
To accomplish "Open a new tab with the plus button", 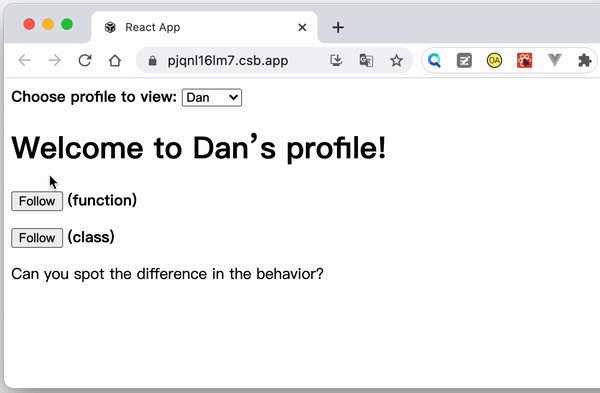I will coord(338,28).
